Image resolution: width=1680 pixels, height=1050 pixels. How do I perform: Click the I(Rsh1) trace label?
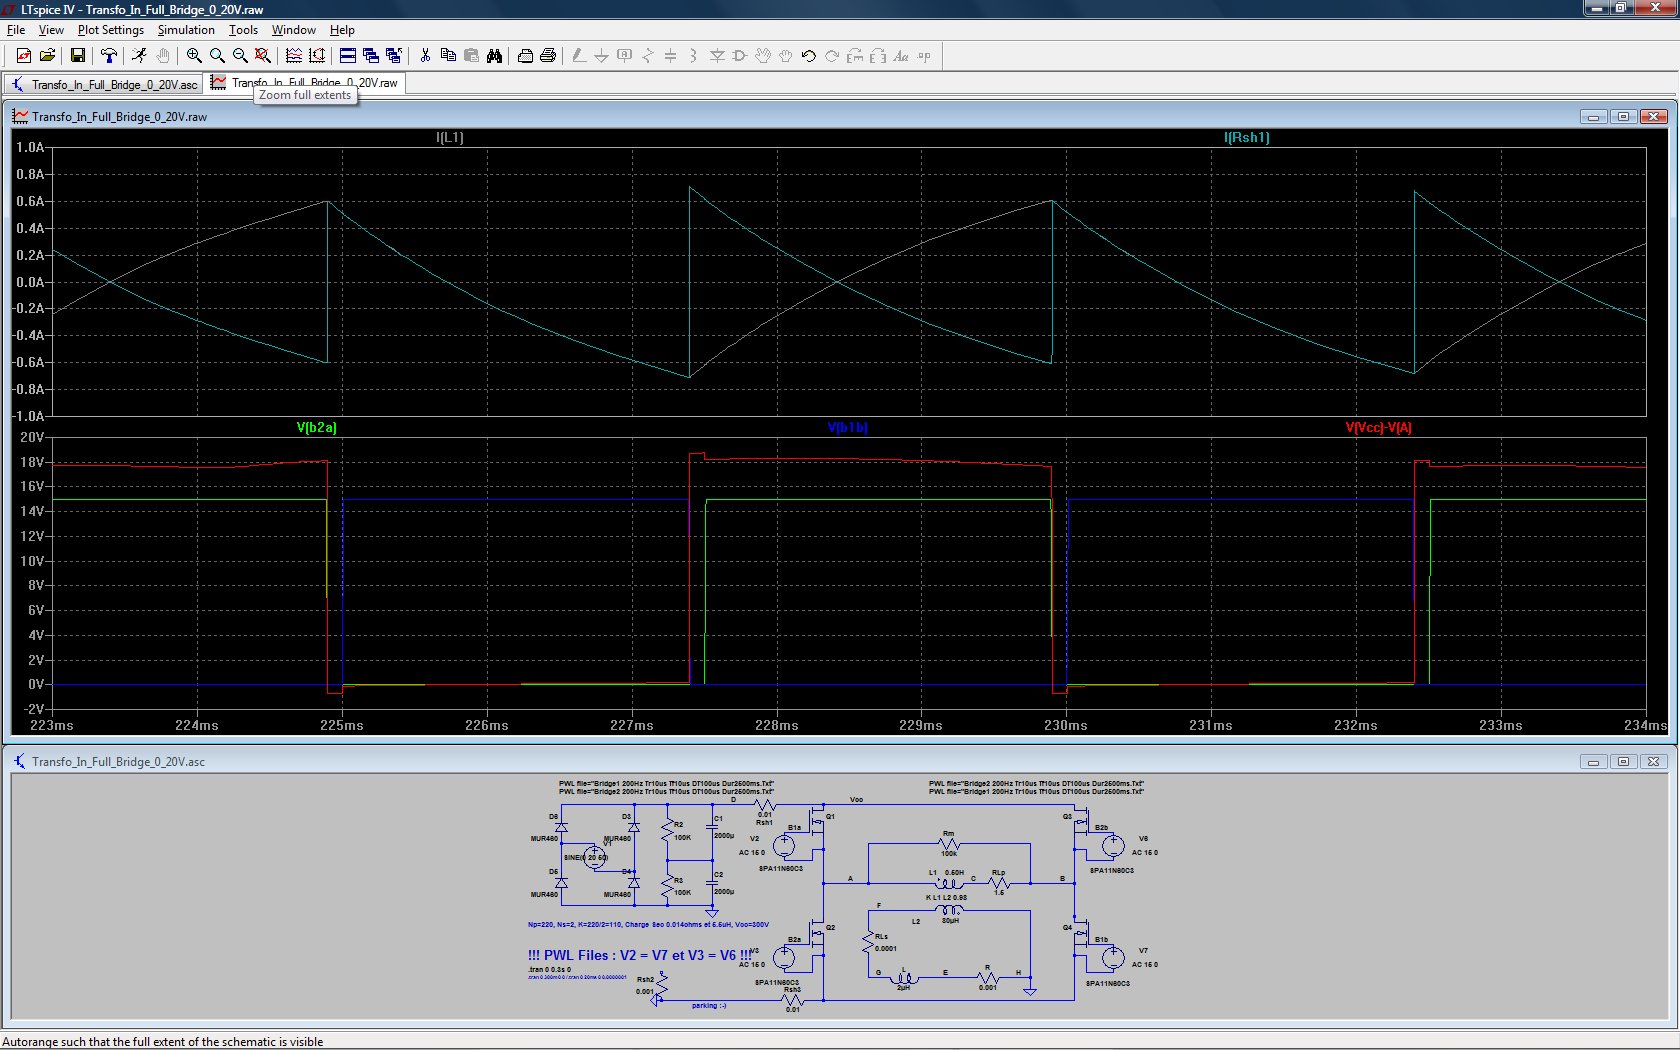point(1246,138)
